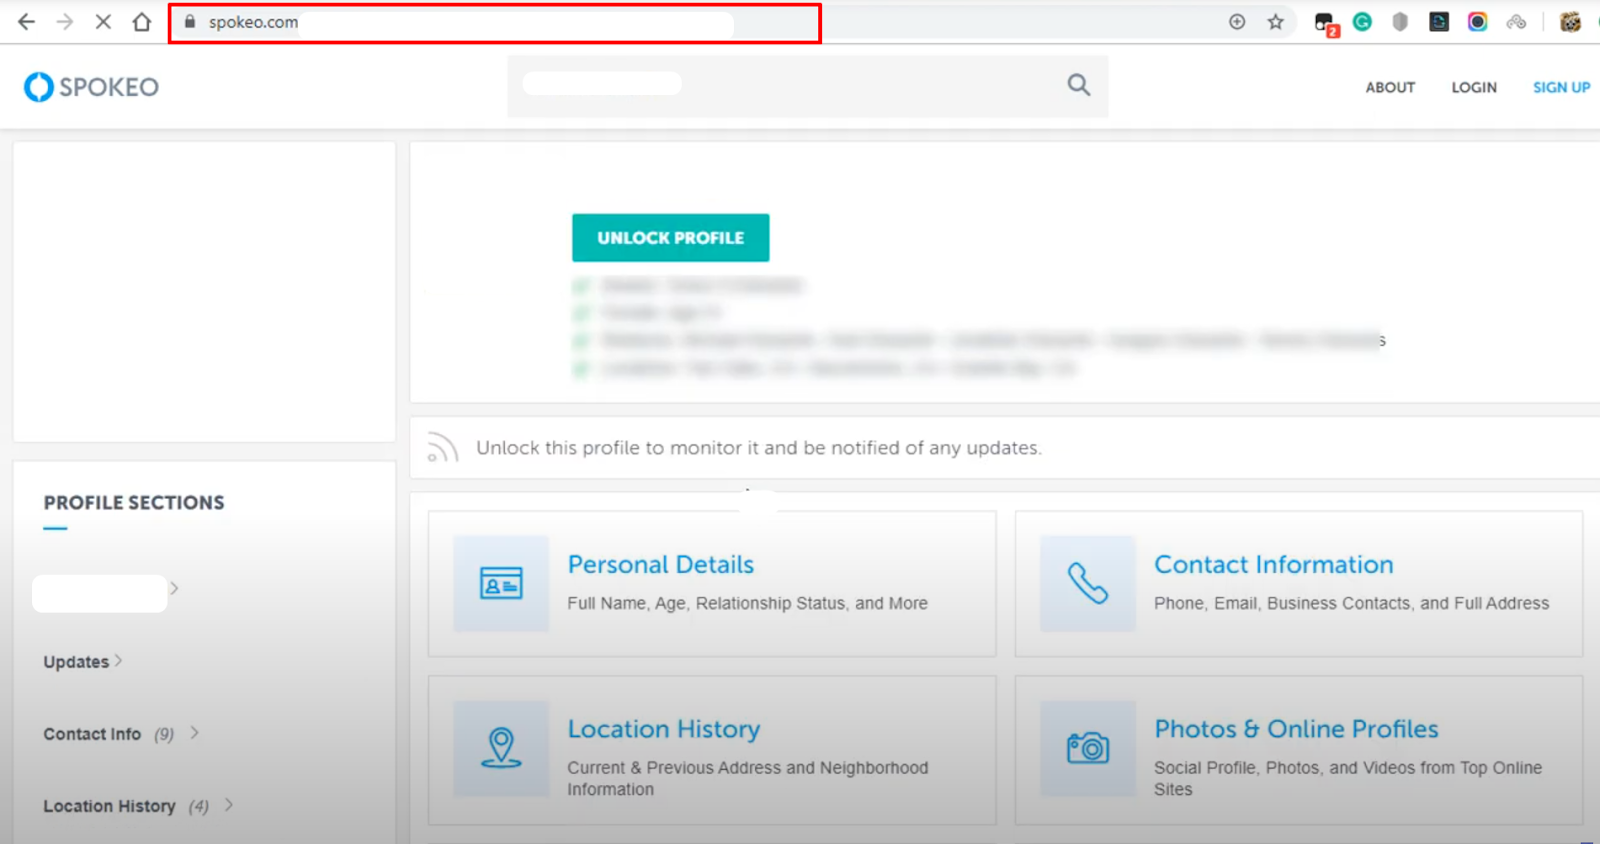Open the Contact Information link
The image size is (1600, 844).
tap(1273, 564)
